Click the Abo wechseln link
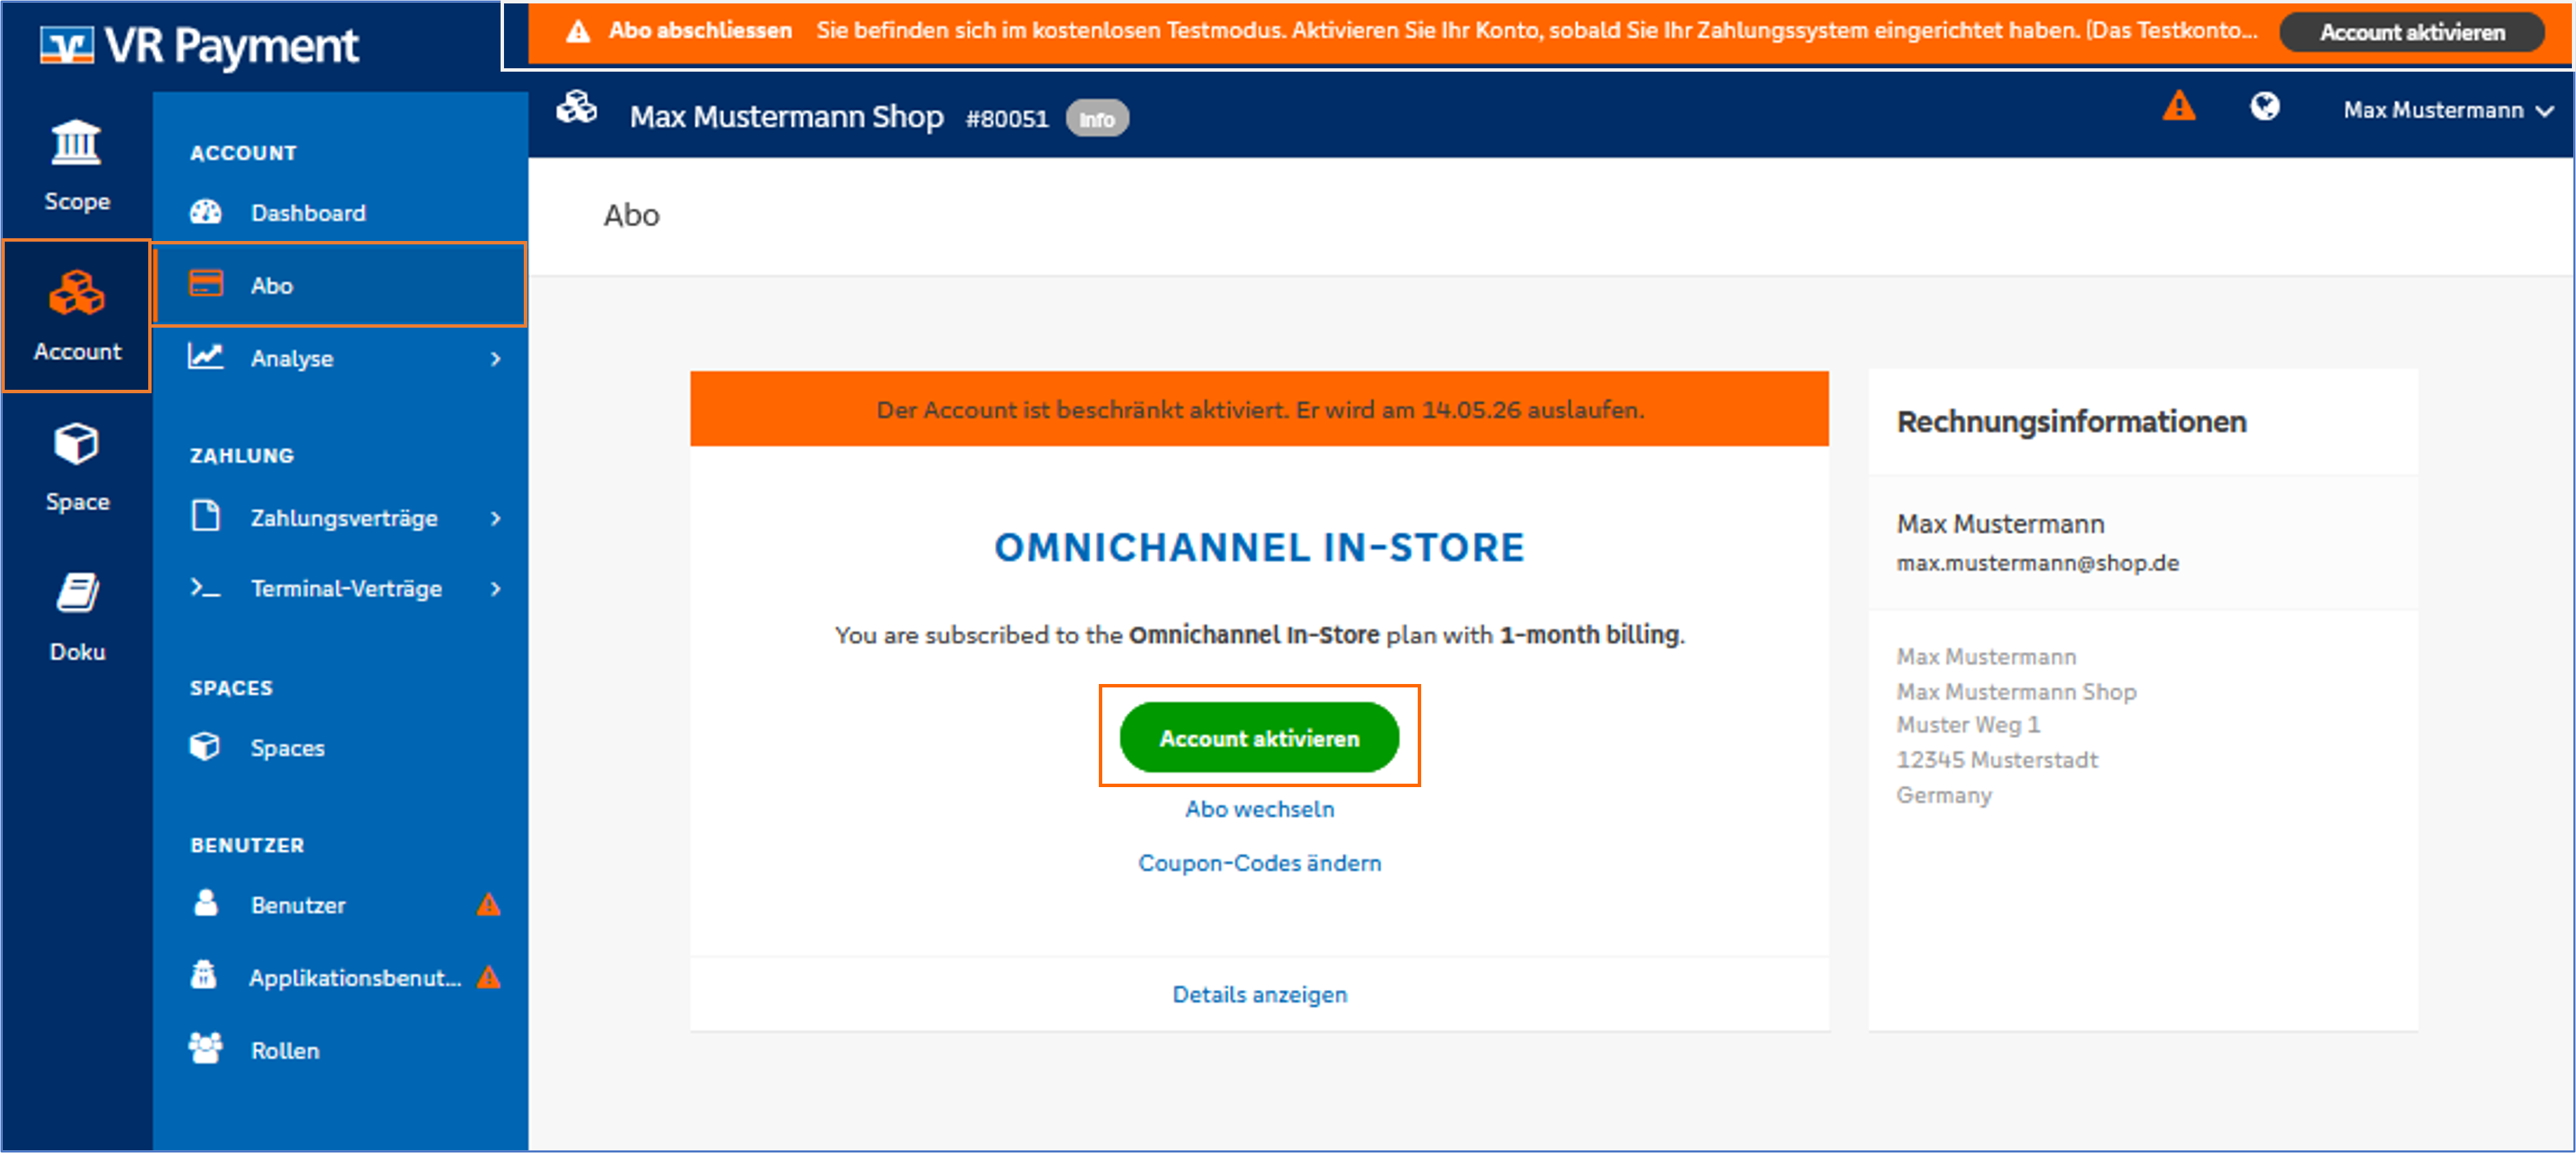The width and height of the screenshot is (2576, 1153). 1259,809
